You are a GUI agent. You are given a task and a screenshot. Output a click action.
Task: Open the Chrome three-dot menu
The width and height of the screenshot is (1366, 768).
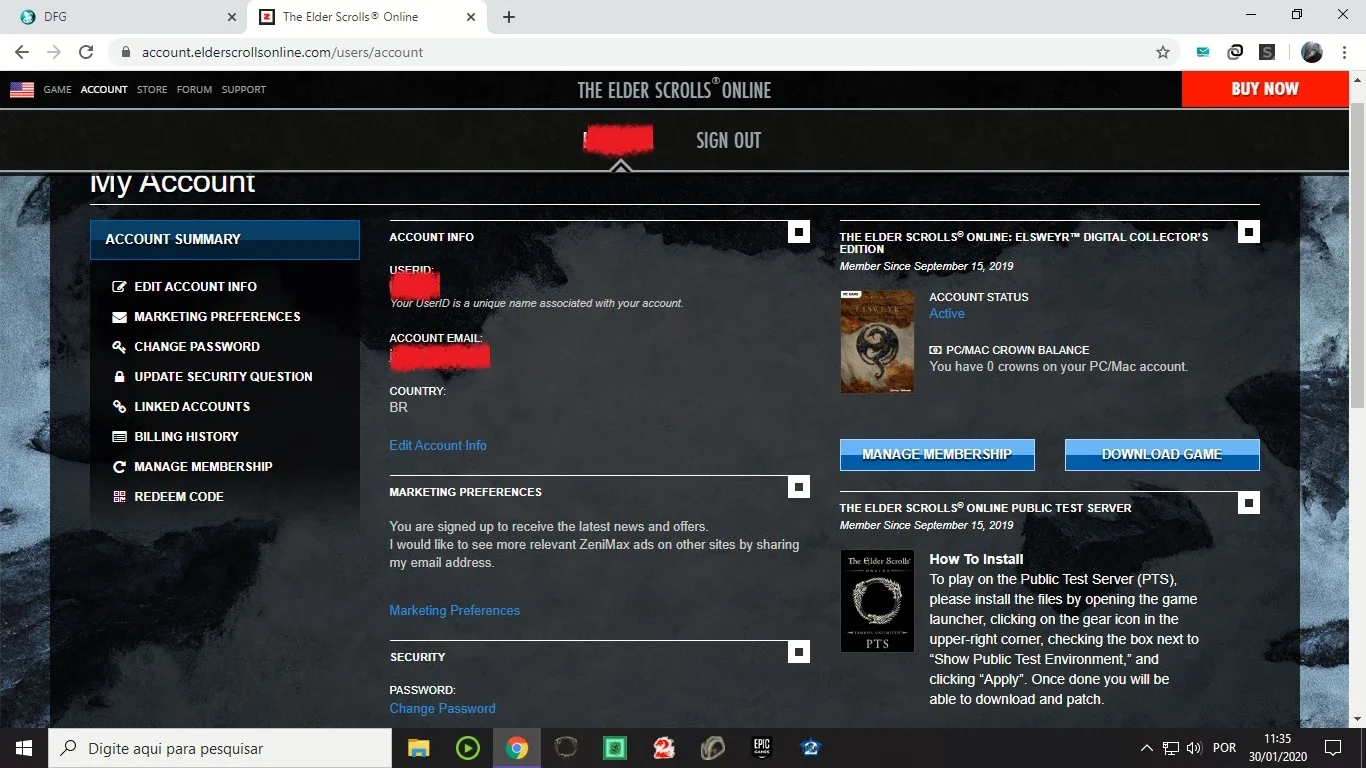[1345, 52]
